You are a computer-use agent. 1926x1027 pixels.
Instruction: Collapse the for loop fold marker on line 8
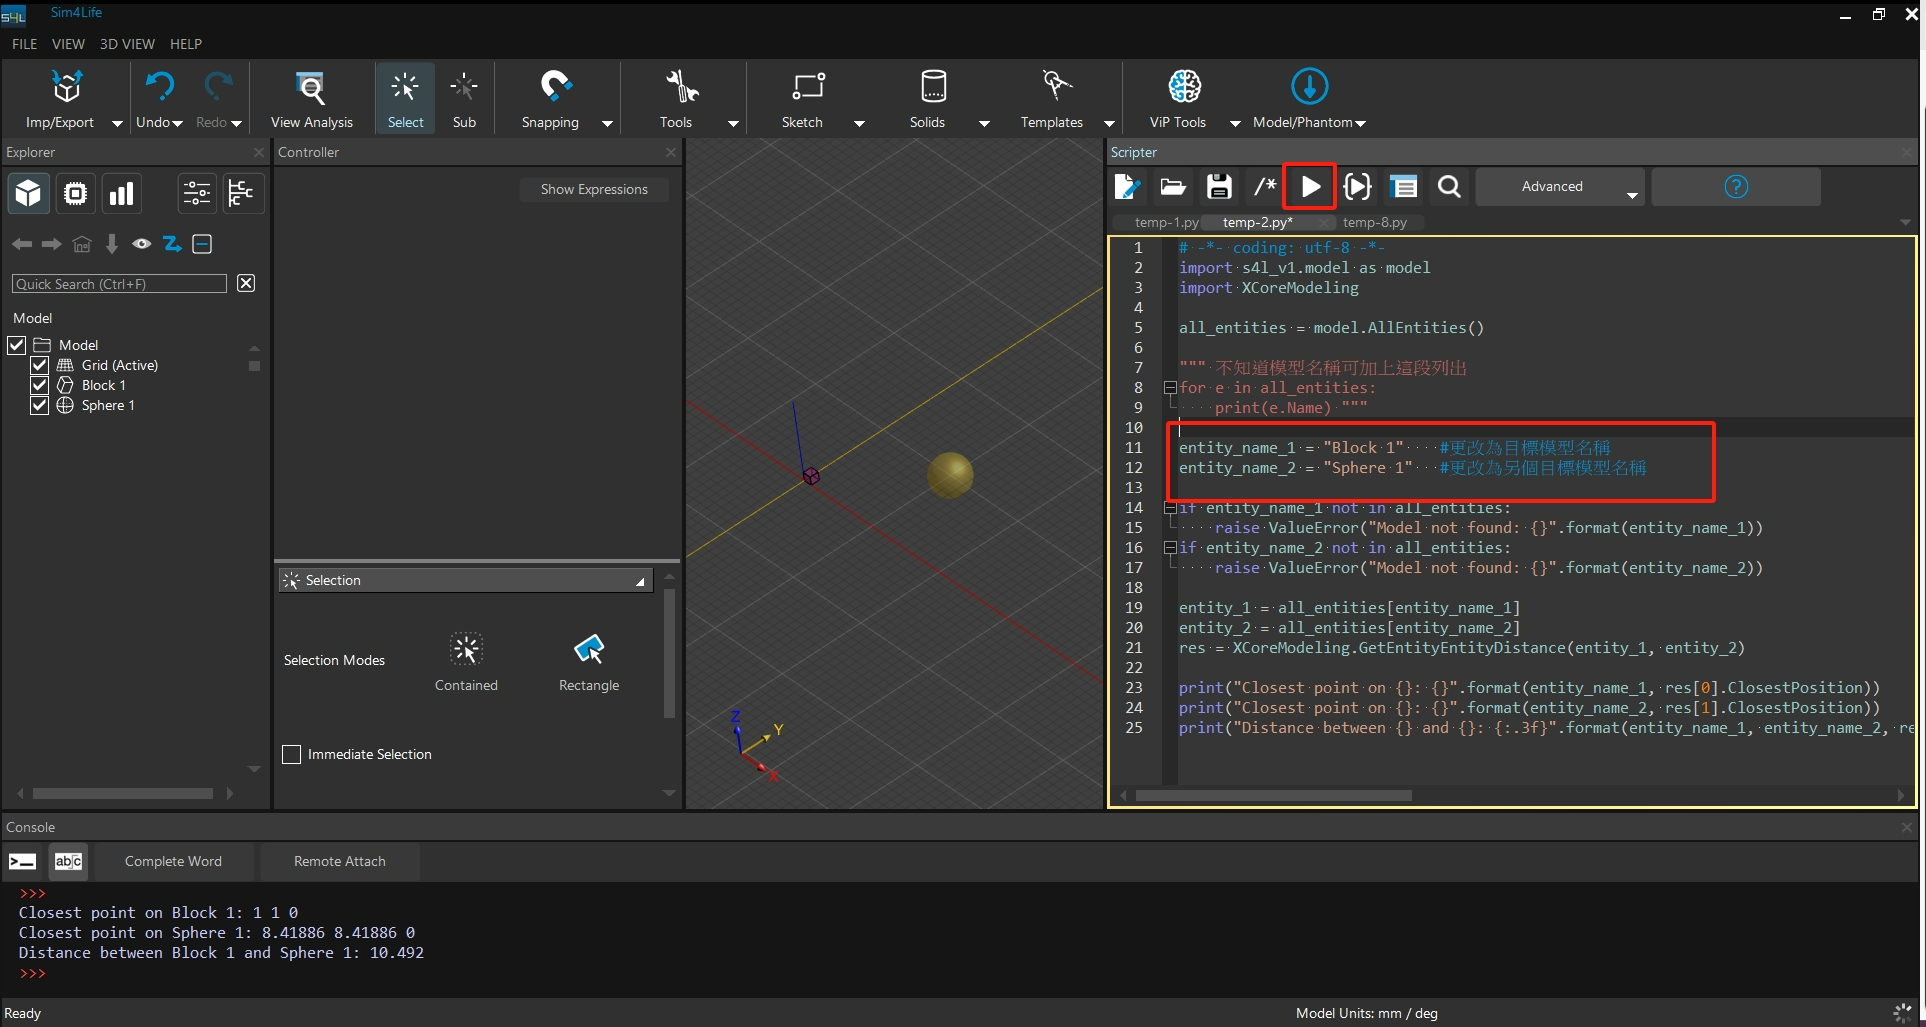click(x=1169, y=388)
